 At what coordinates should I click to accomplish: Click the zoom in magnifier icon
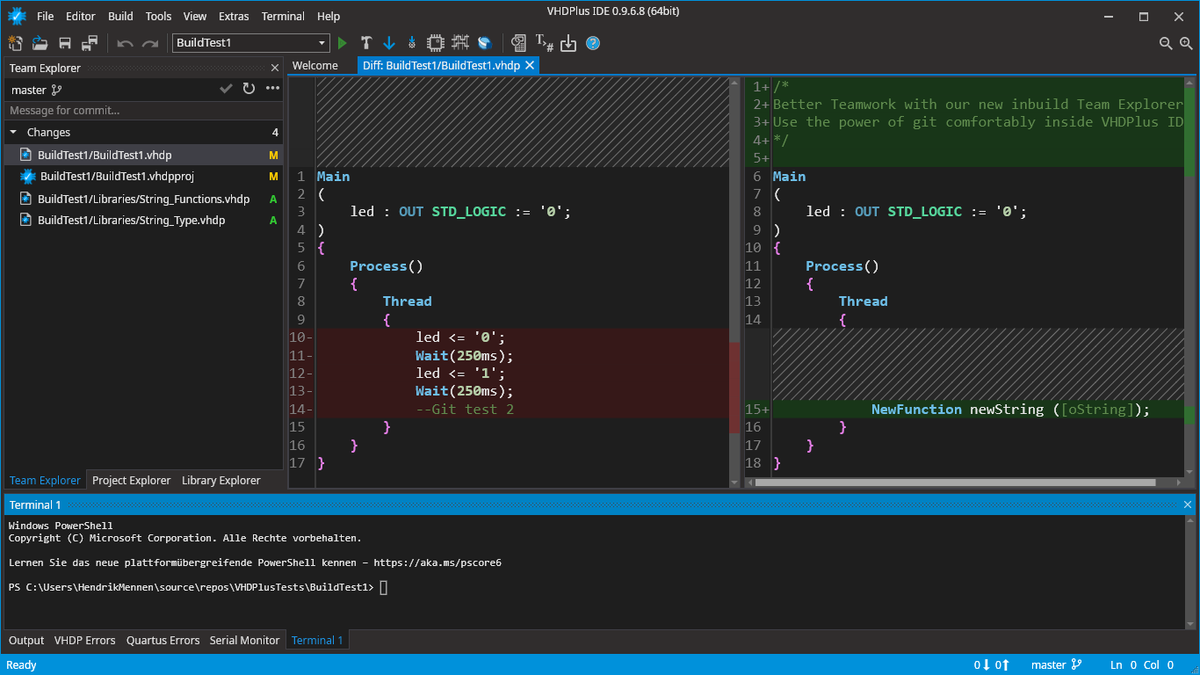point(1185,43)
